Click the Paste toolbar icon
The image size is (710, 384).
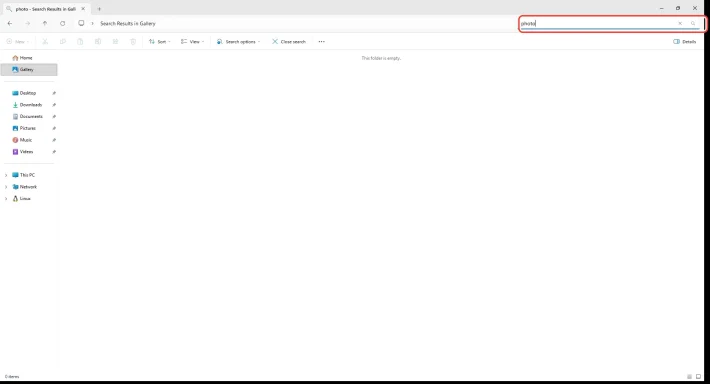tap(80, 42)
